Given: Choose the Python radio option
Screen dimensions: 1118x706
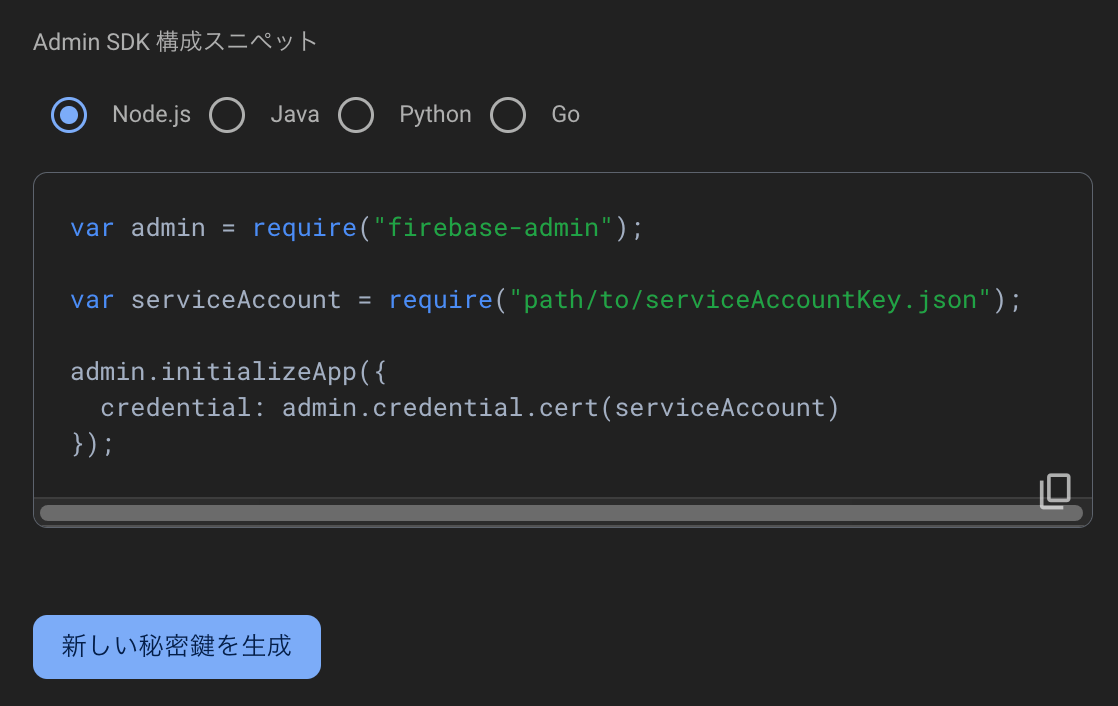Looking at the screenshot, I should [x=356, y=115].
